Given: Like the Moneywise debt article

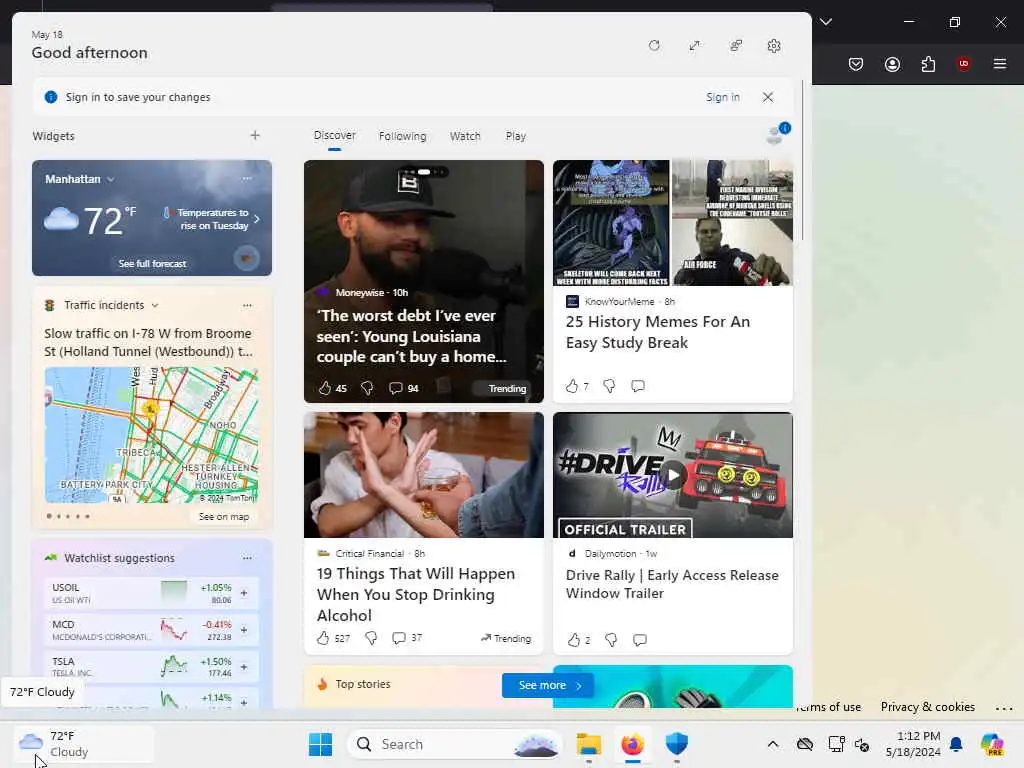Looking at the screenshot, I should pyautogui.click(x=325, y=388).
